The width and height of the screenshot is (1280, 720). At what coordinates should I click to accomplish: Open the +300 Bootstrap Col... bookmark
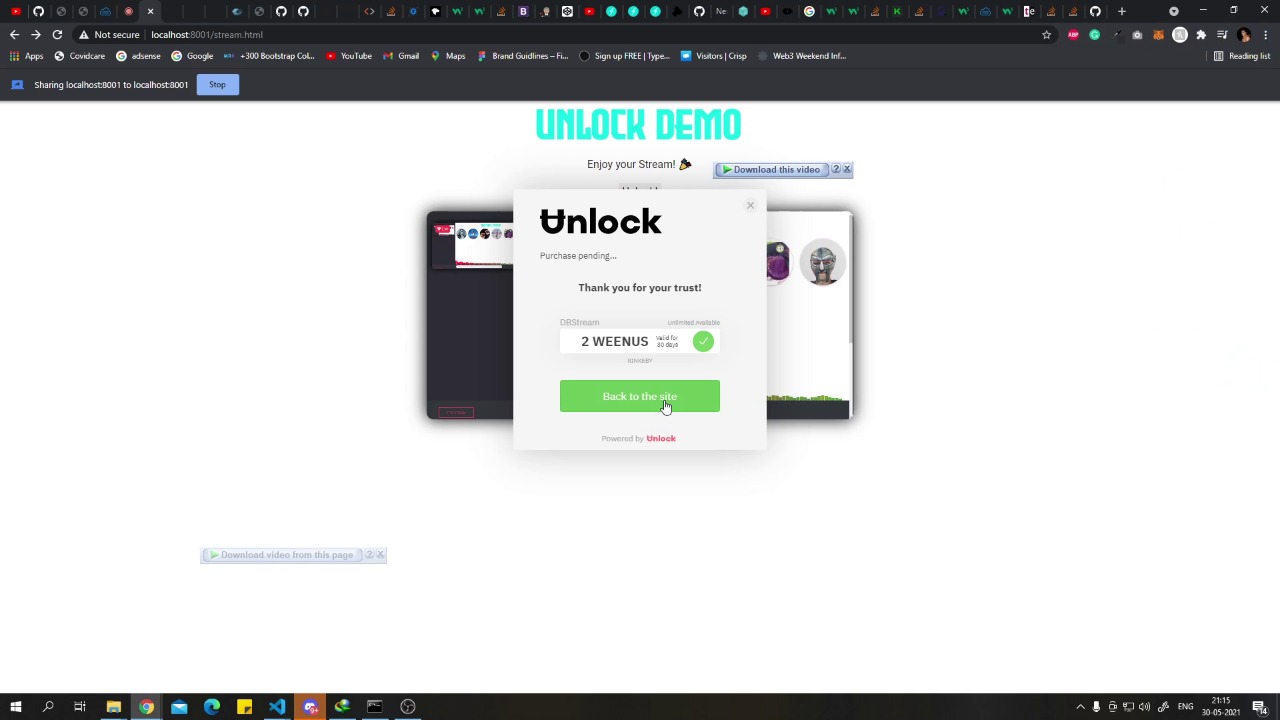pos(269,56)
